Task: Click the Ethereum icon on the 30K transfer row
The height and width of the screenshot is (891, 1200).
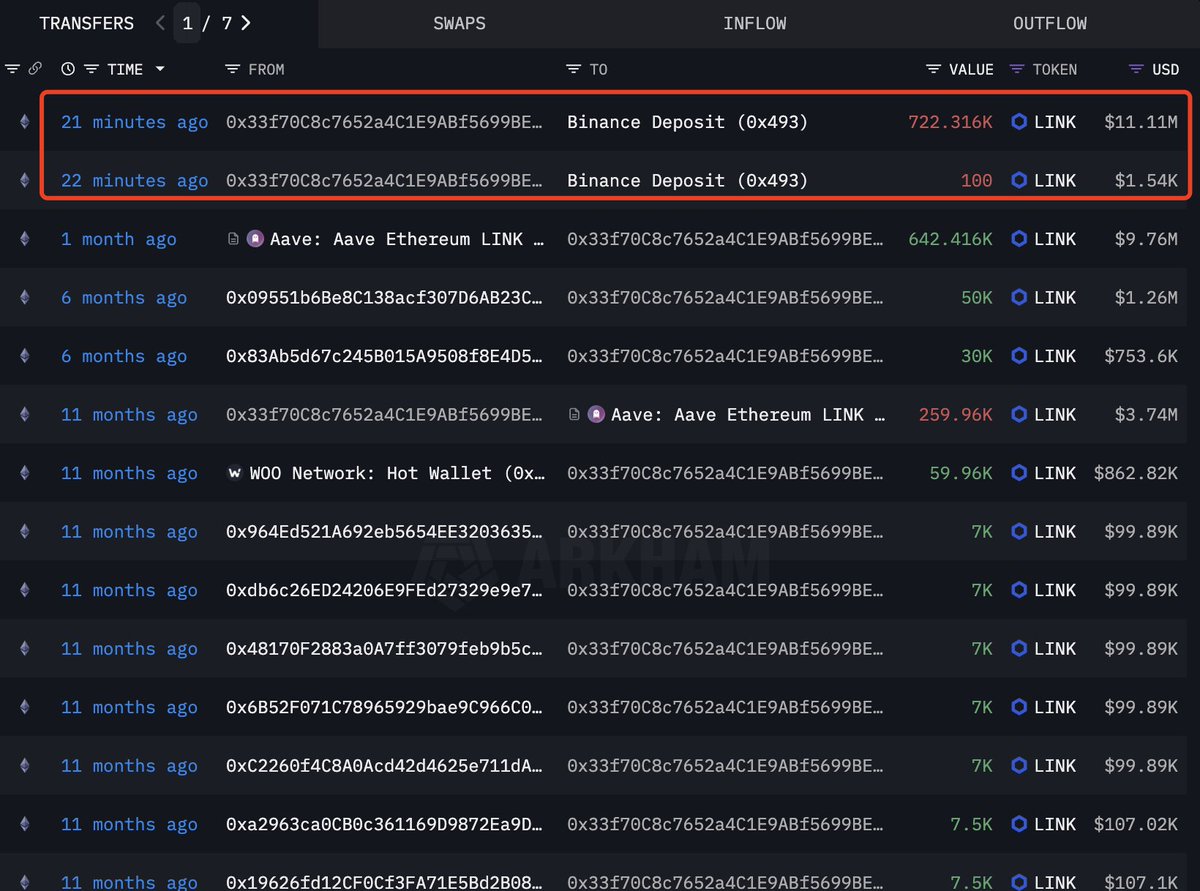Action: pyautogui.click(x=25, y=356)
